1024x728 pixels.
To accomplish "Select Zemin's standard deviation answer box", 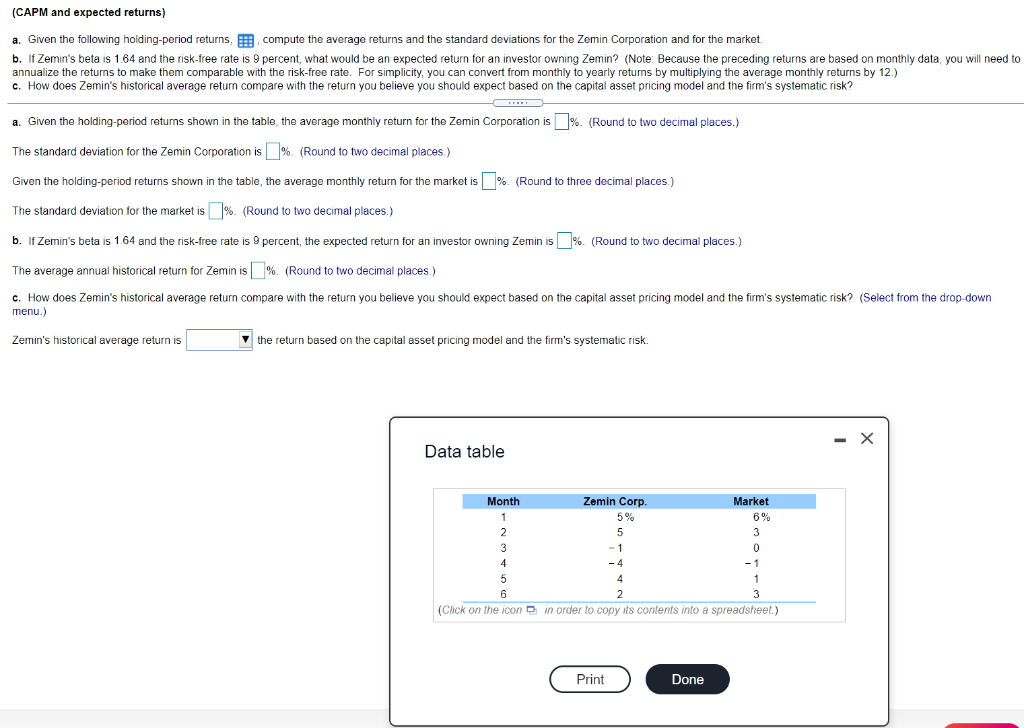I will pos(273,151).
